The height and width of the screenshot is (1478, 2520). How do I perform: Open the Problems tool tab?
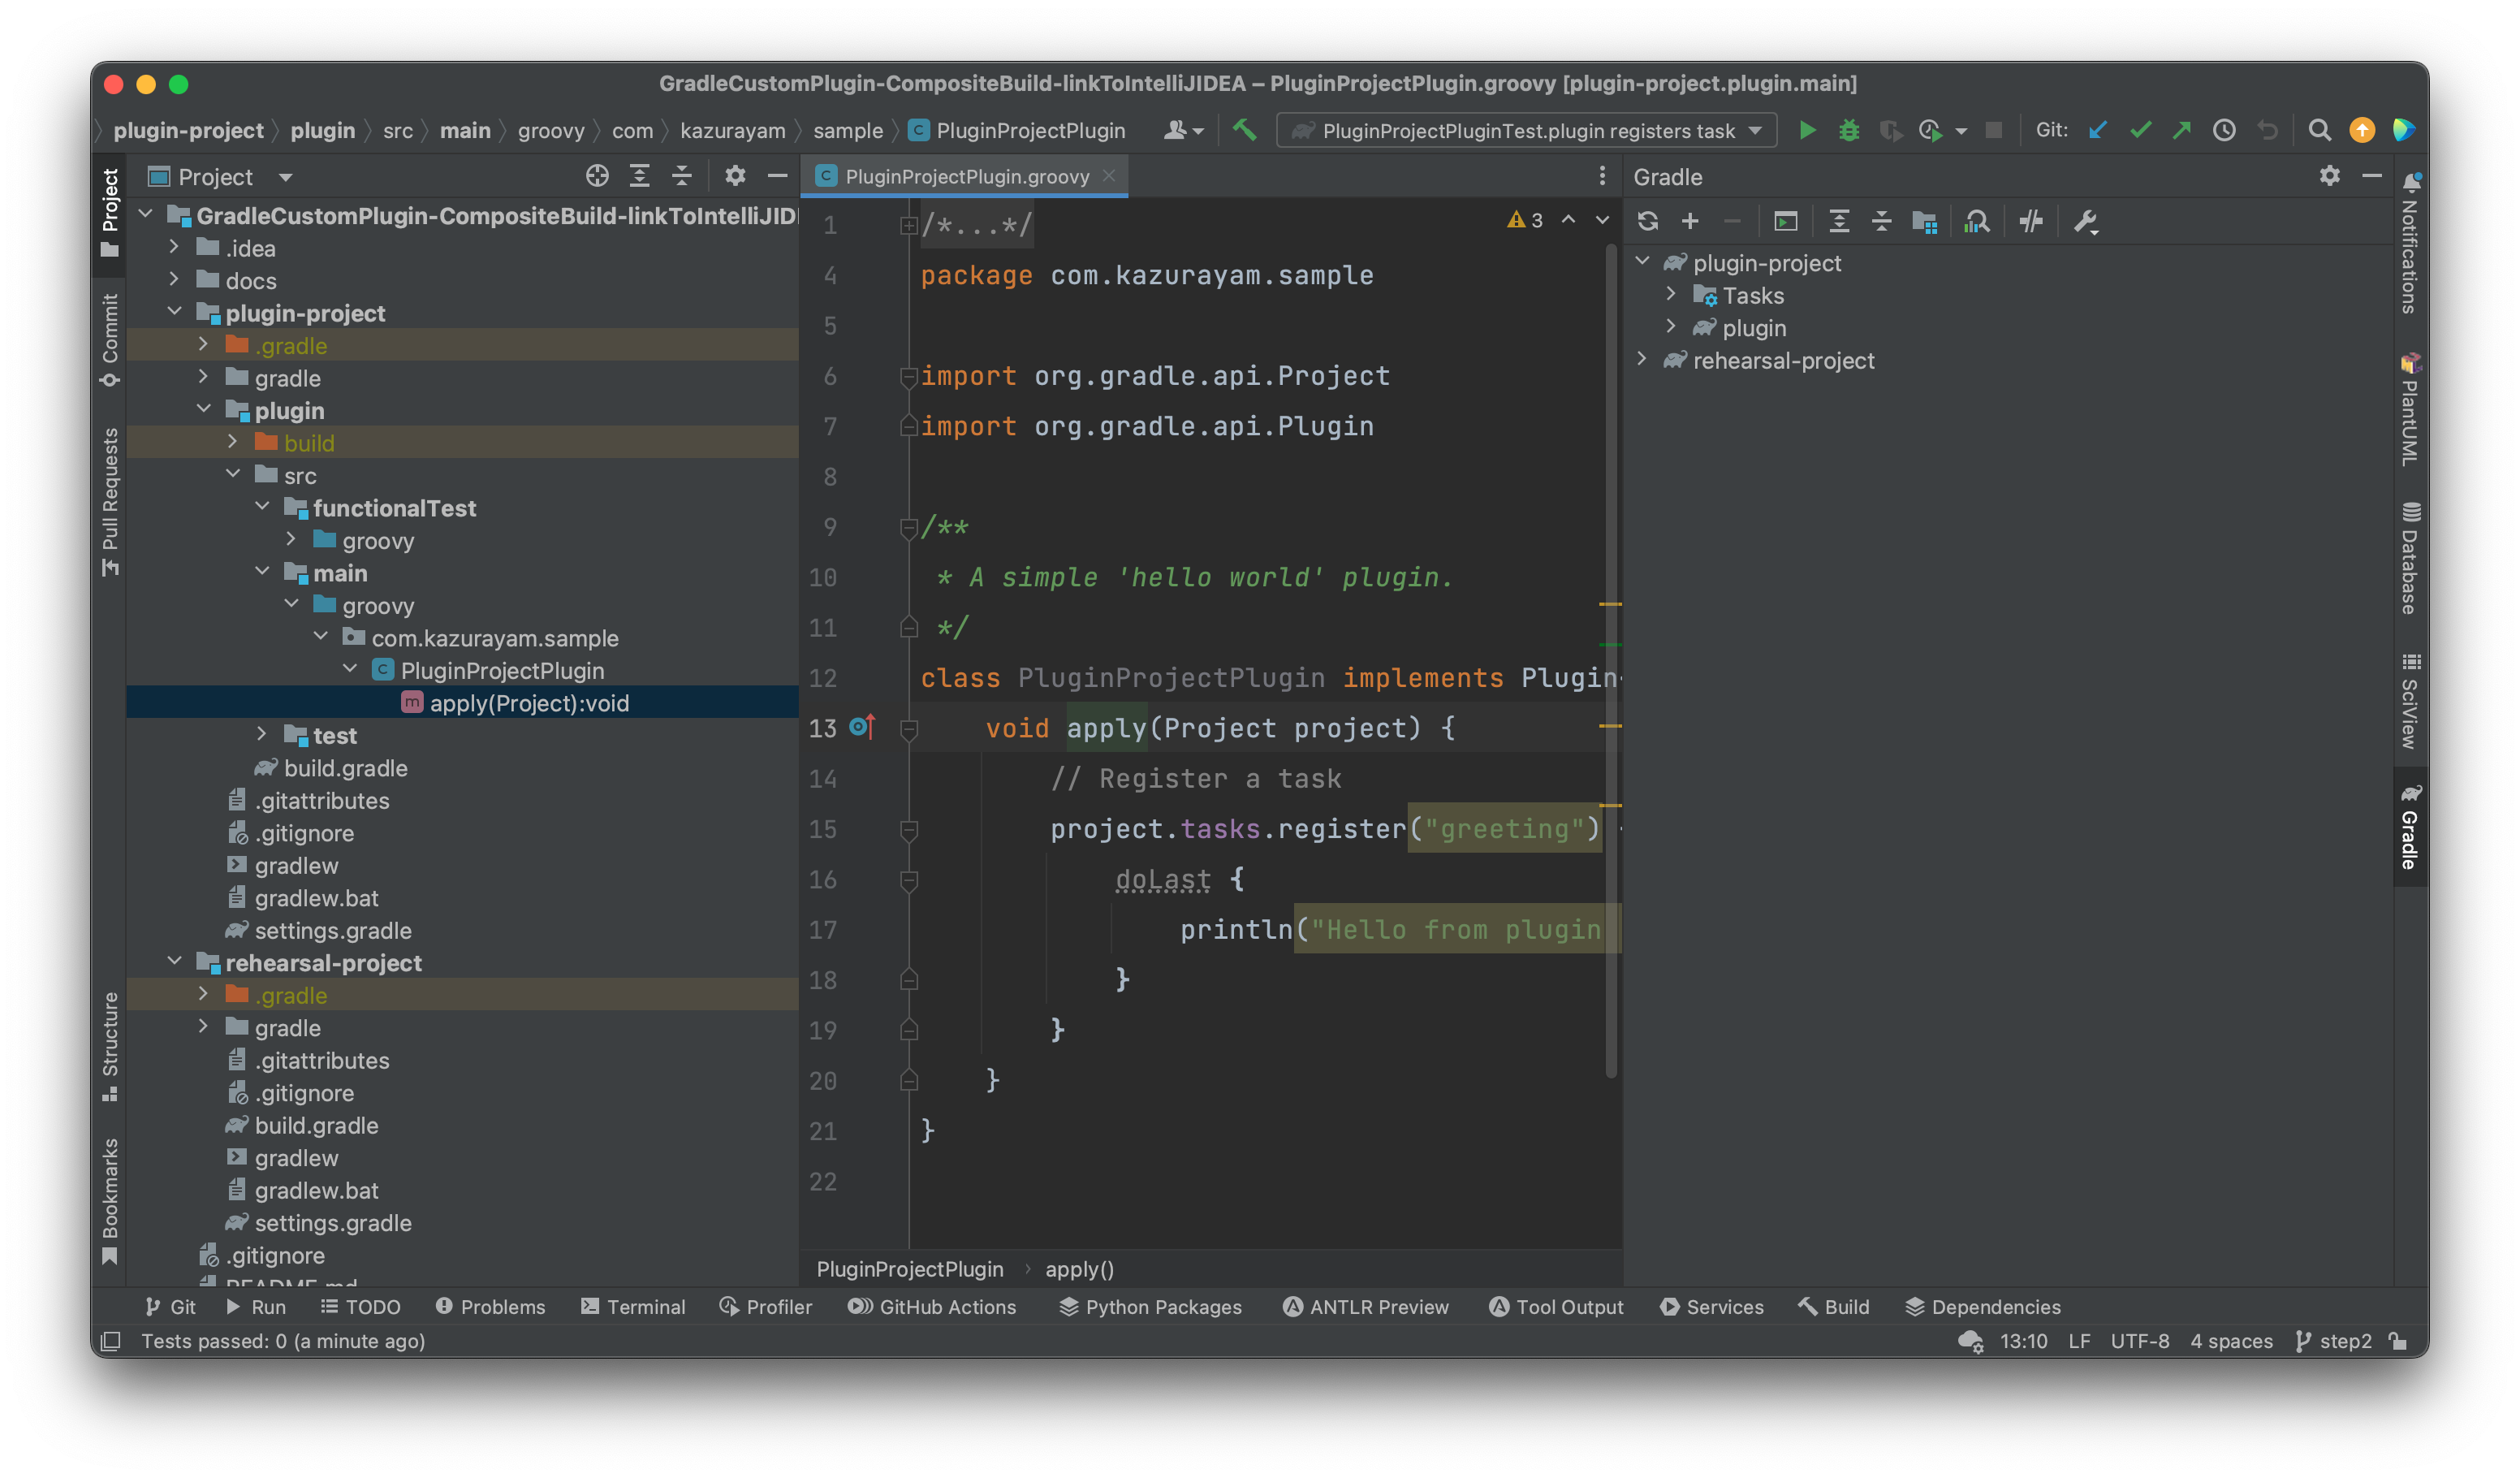(x=490, y=1307)
